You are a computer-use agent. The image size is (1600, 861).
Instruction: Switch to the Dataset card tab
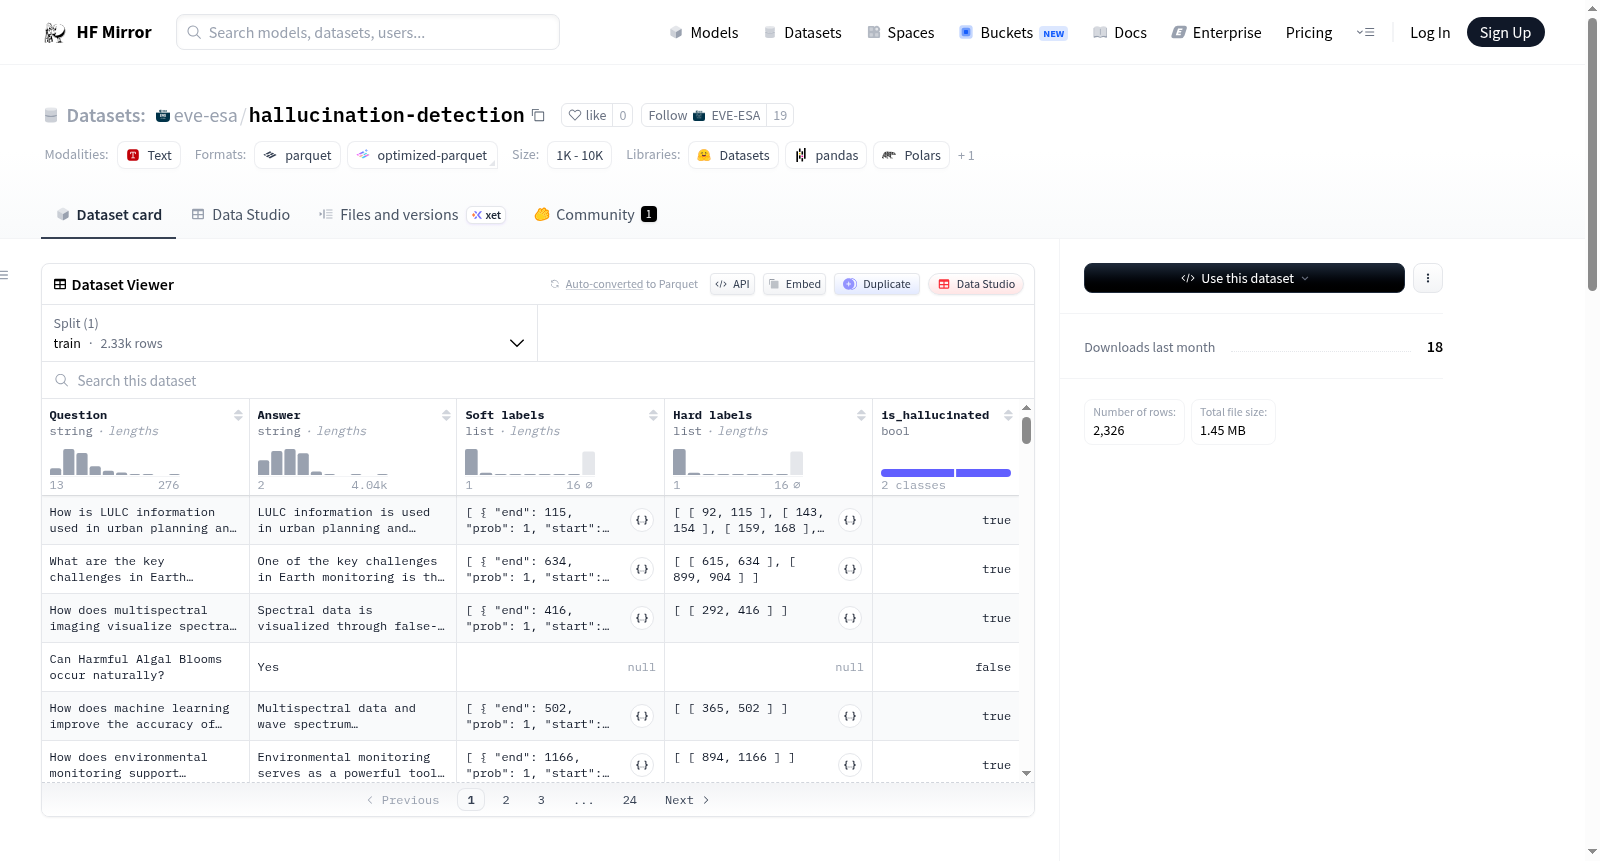[x=109, y=214]
